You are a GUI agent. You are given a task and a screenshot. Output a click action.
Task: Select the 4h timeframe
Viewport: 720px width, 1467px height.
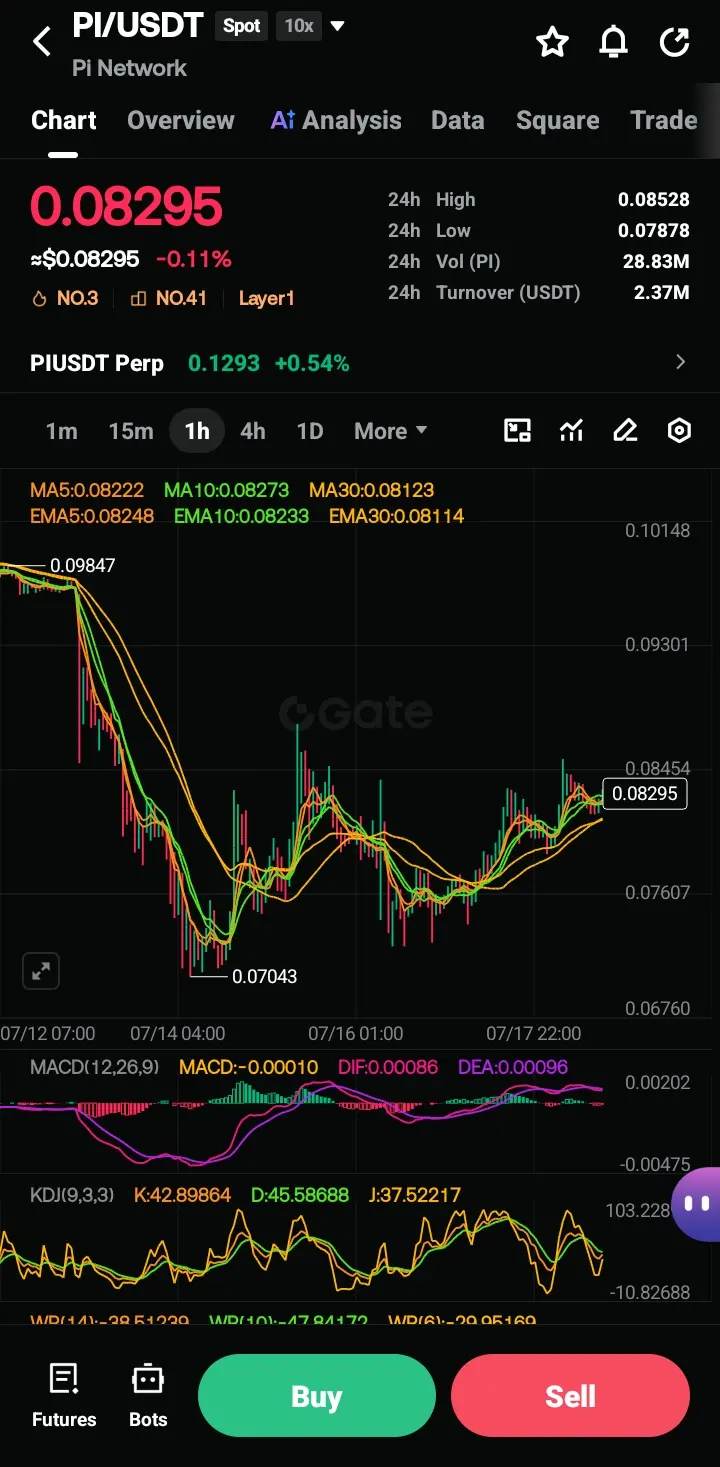pyautogui.click(x=253, y=431)
